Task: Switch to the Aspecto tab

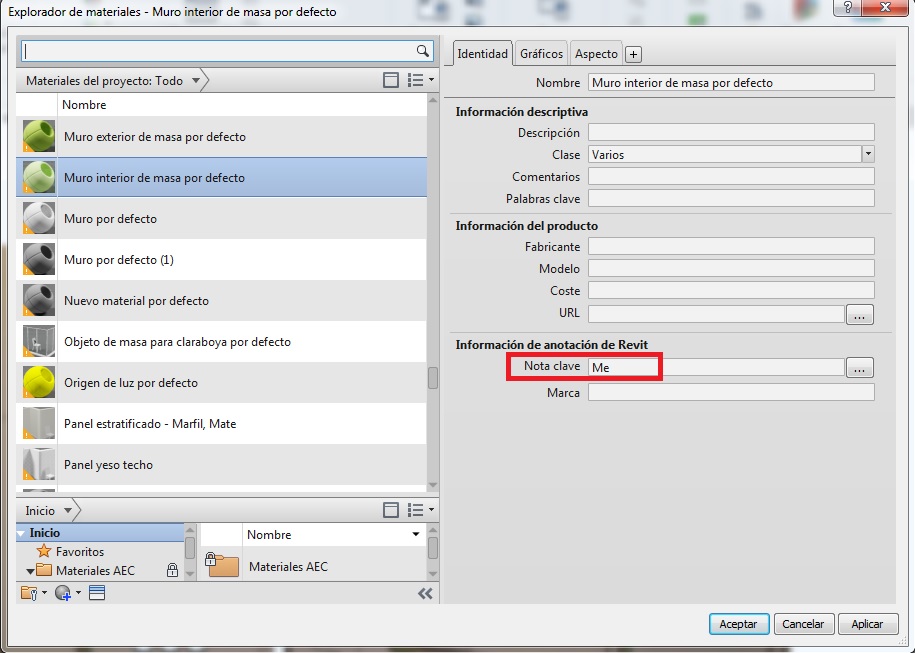Action: (596, 54)
